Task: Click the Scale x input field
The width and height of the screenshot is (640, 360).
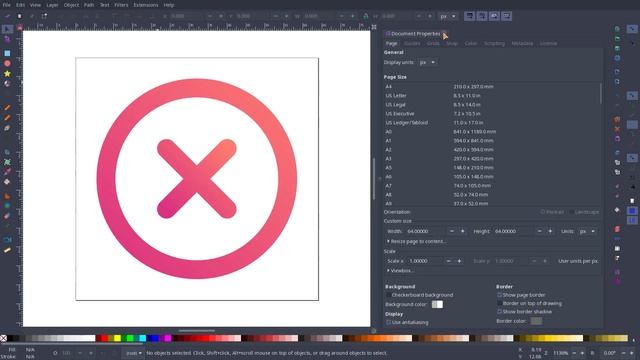Action: point(425,261)
